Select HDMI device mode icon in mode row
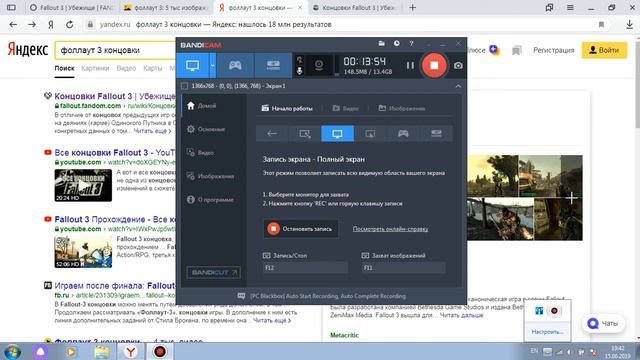This screenshot has width=640, height=360. (436, 133)
